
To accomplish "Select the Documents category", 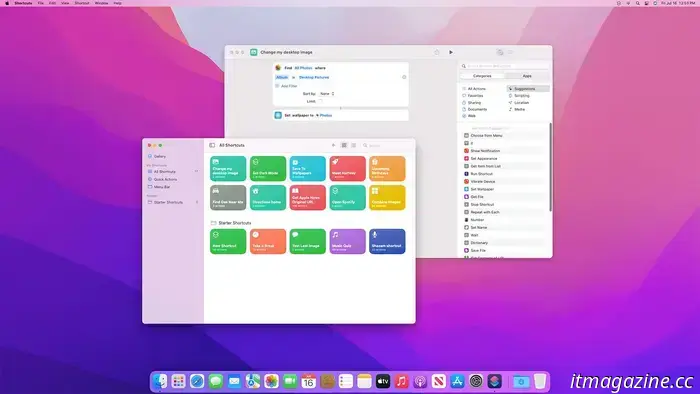I will pos(475,109).
